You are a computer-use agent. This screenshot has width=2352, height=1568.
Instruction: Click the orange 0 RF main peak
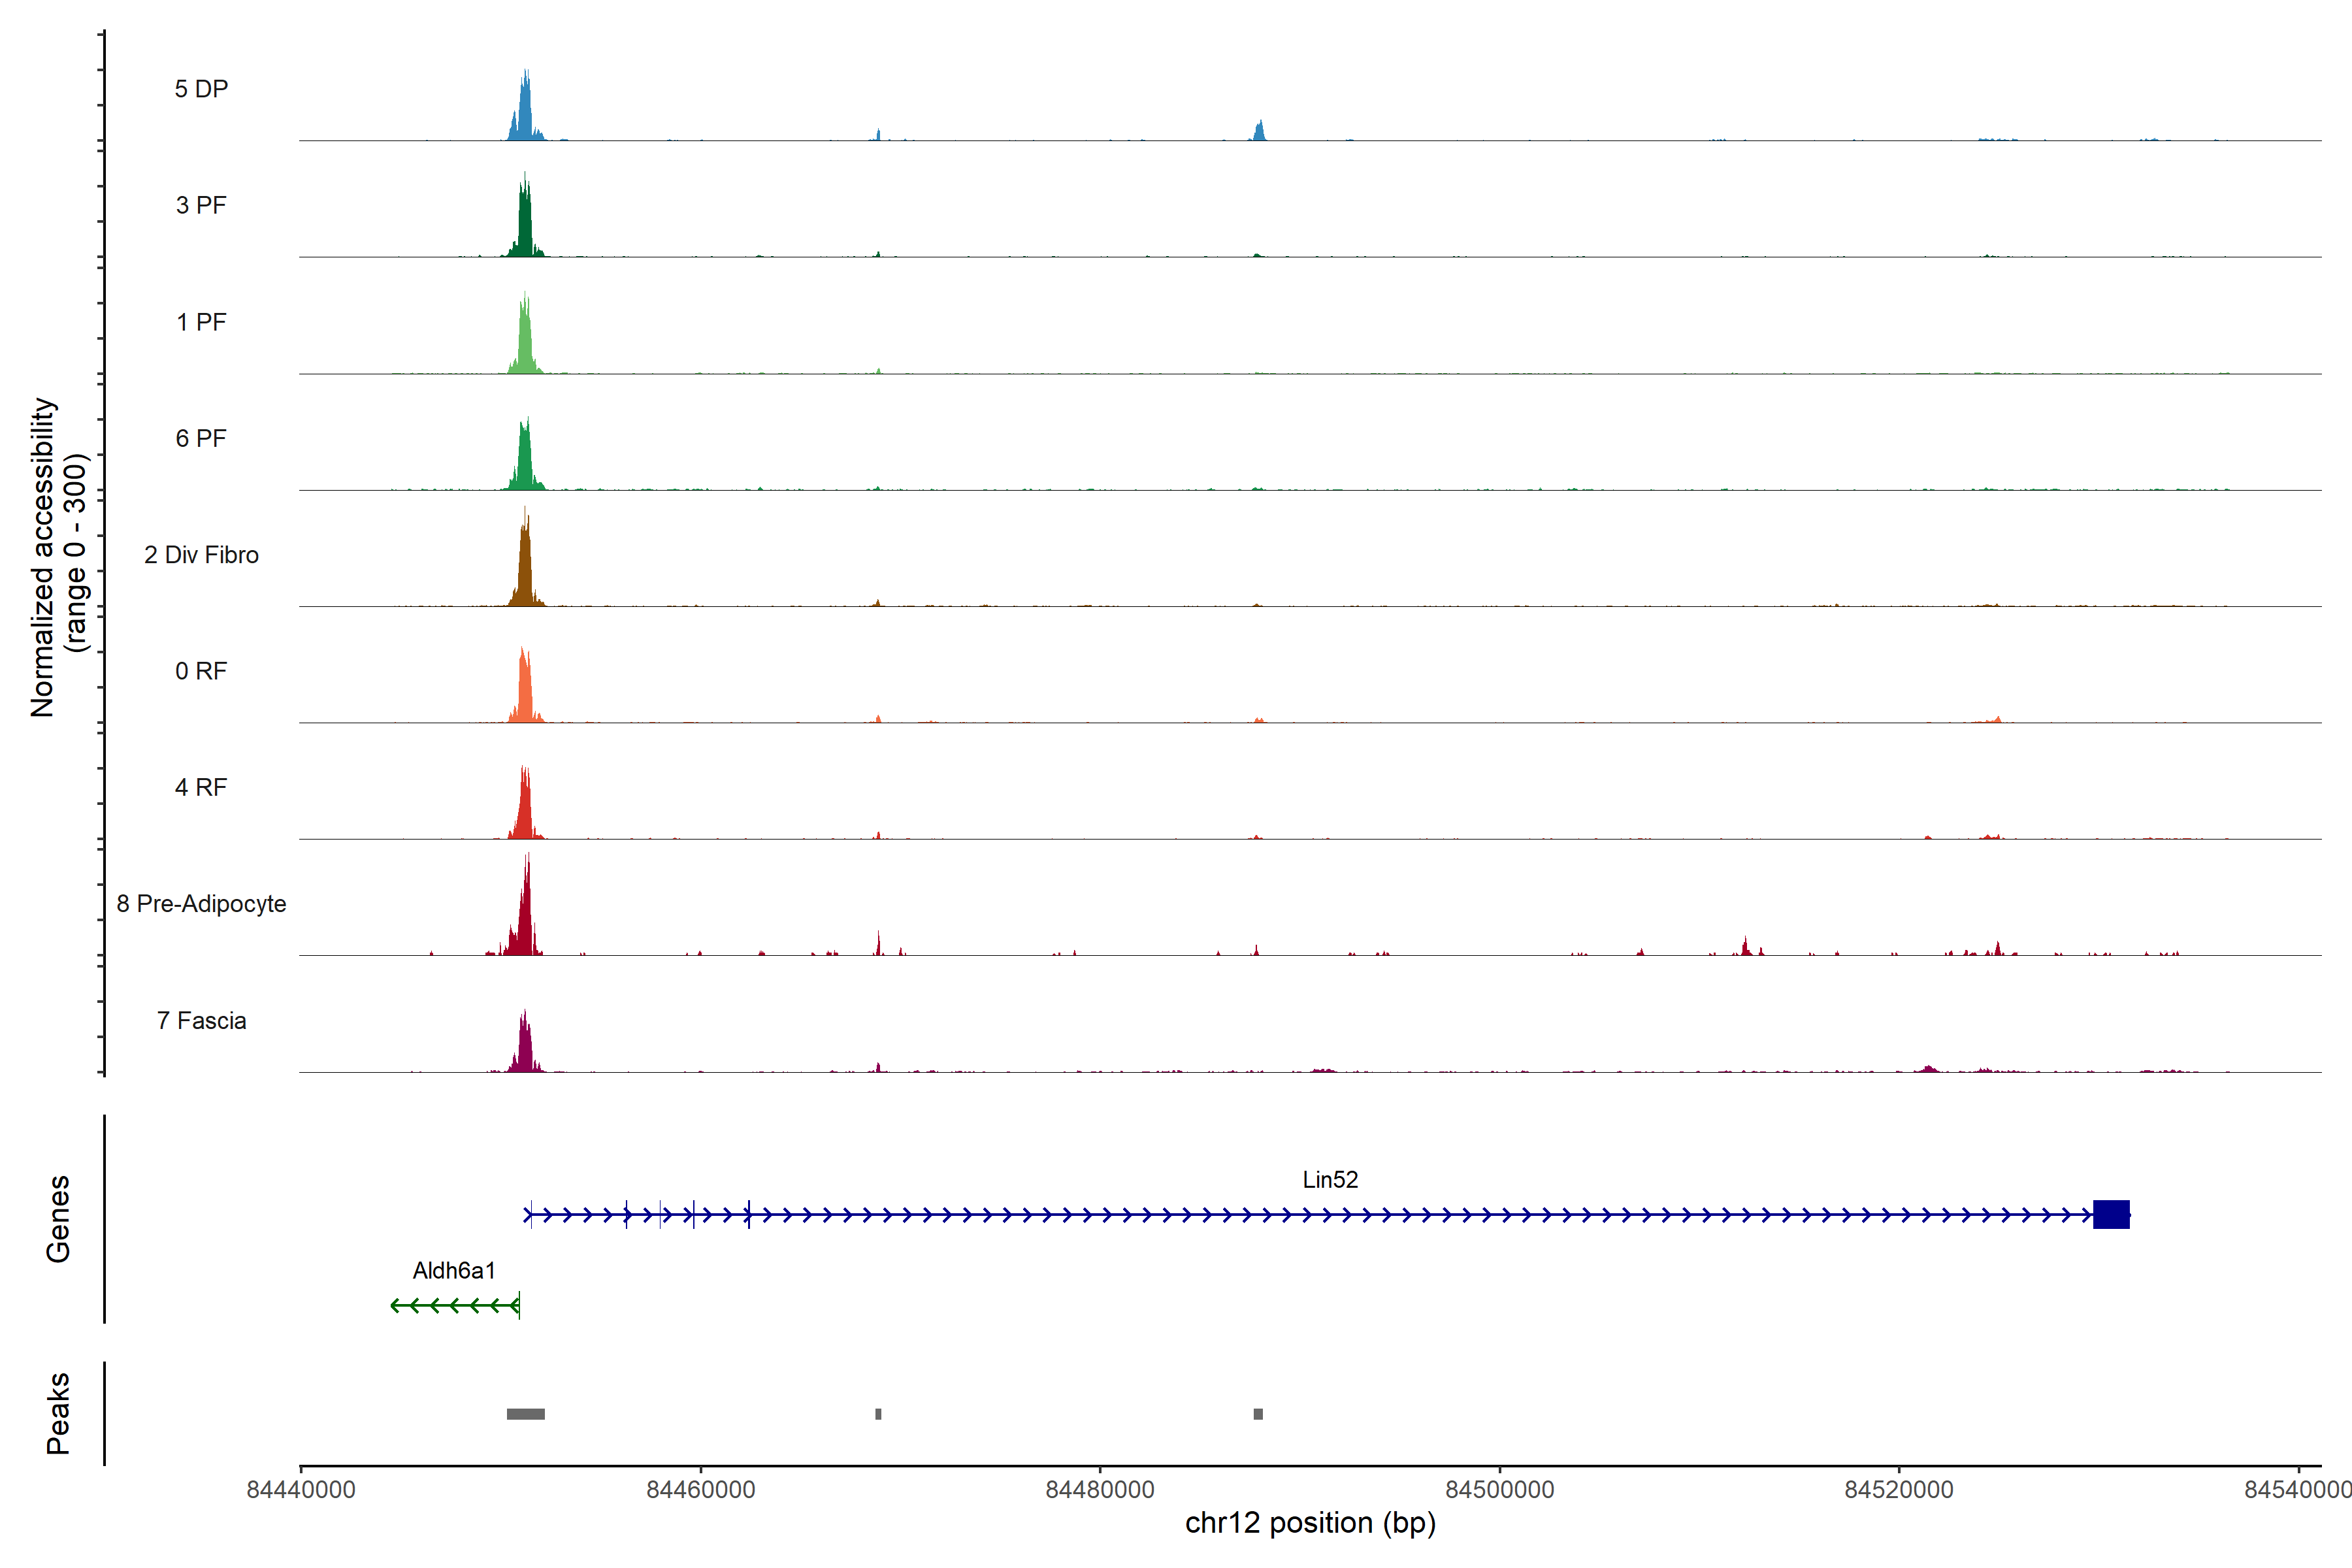tap(525, 690)
